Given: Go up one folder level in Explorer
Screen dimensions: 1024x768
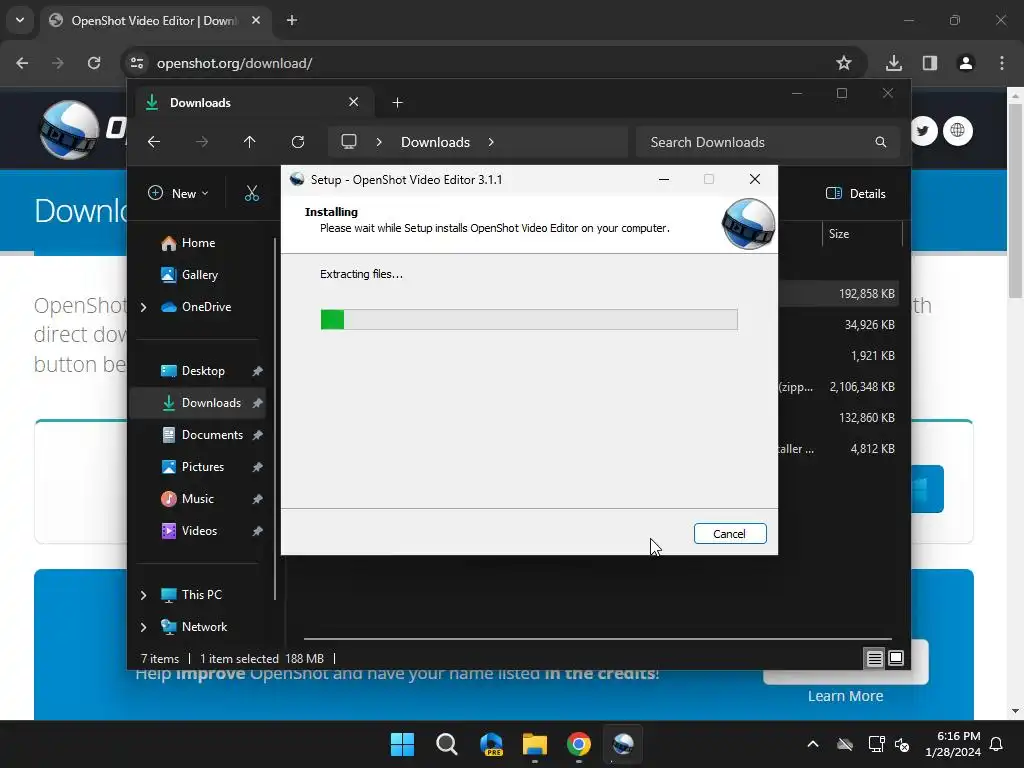Looking at the screenshot, I should point(249,142).
